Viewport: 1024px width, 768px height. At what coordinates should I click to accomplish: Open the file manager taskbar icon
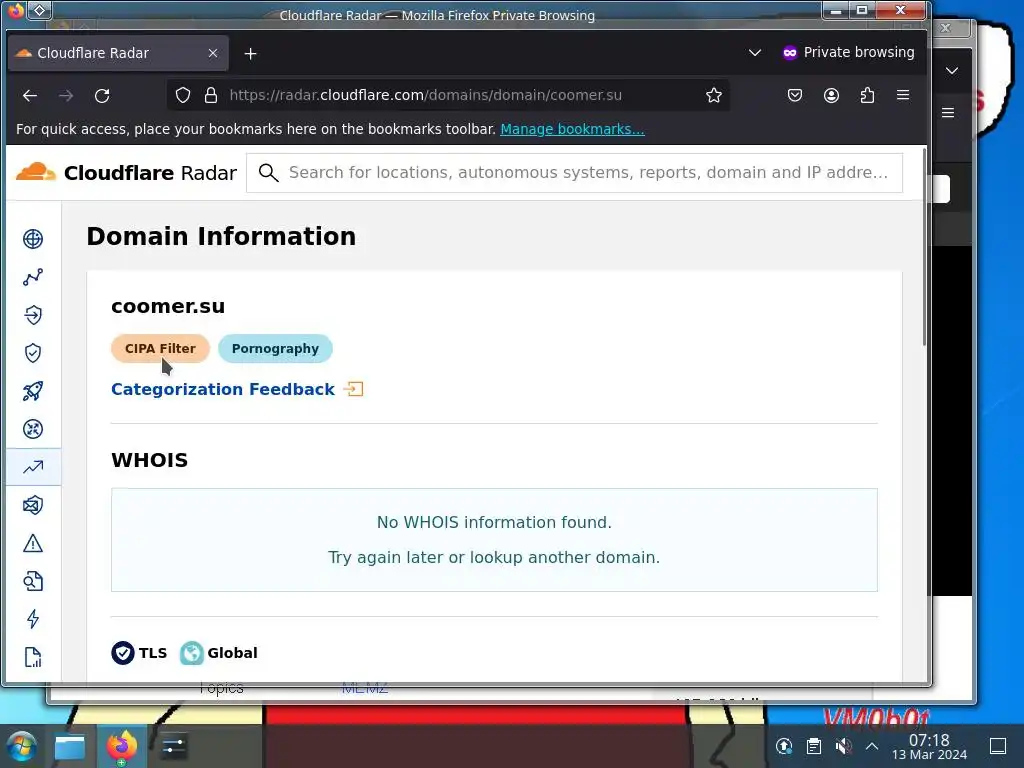point(70,746)
